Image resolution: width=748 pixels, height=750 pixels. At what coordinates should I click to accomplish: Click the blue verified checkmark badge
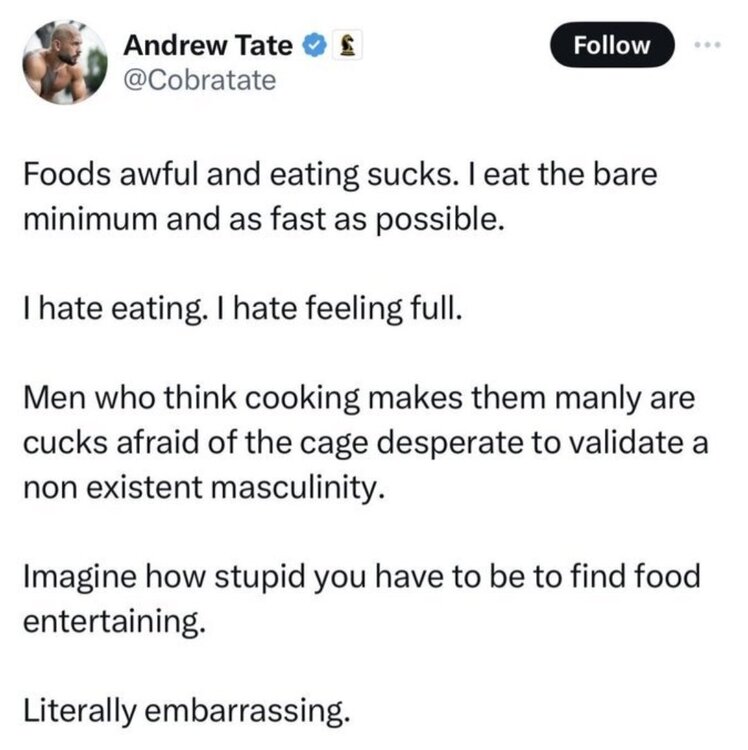click(314, 45)
